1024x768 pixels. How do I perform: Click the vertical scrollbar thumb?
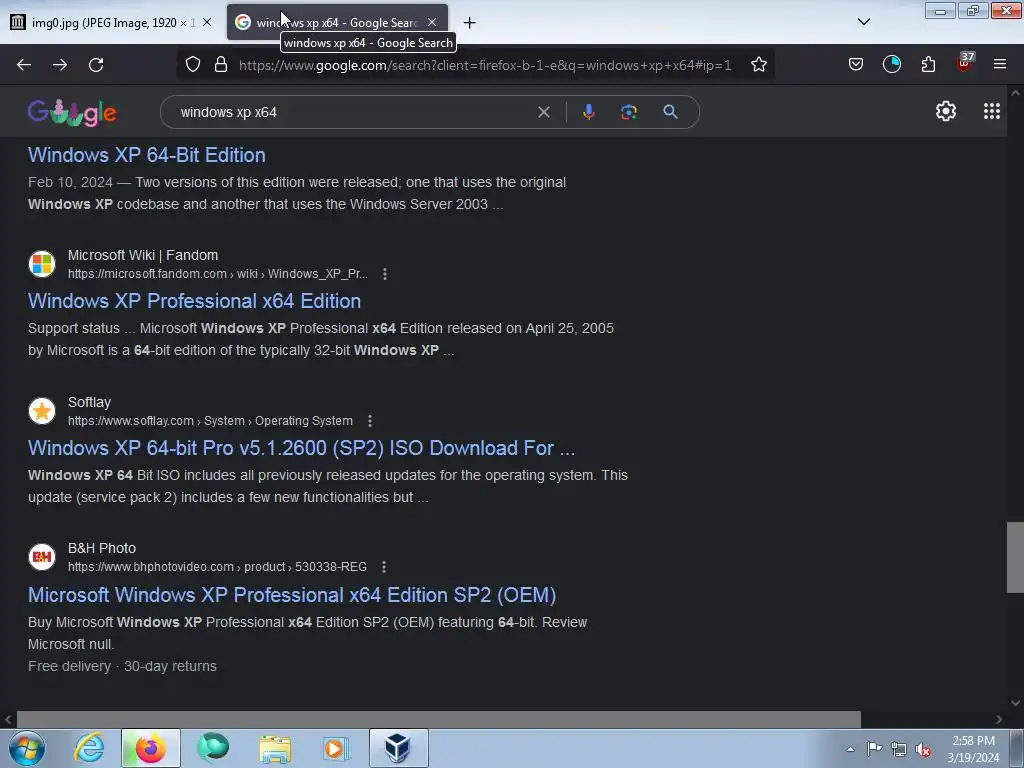(1015, 557)
